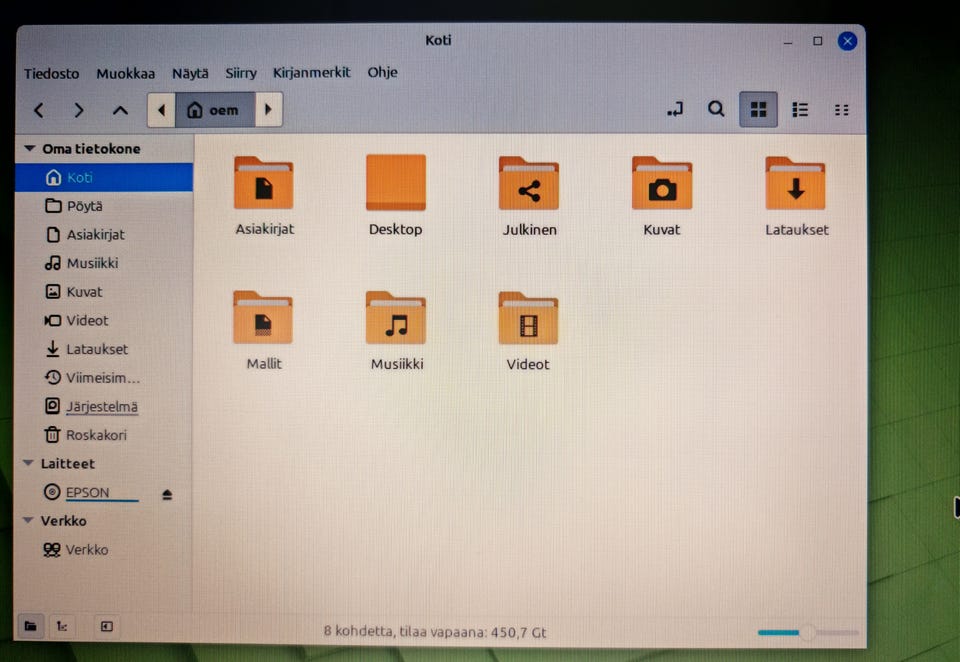
Task: Eject the EPSON device
Action: pos(167,494)
